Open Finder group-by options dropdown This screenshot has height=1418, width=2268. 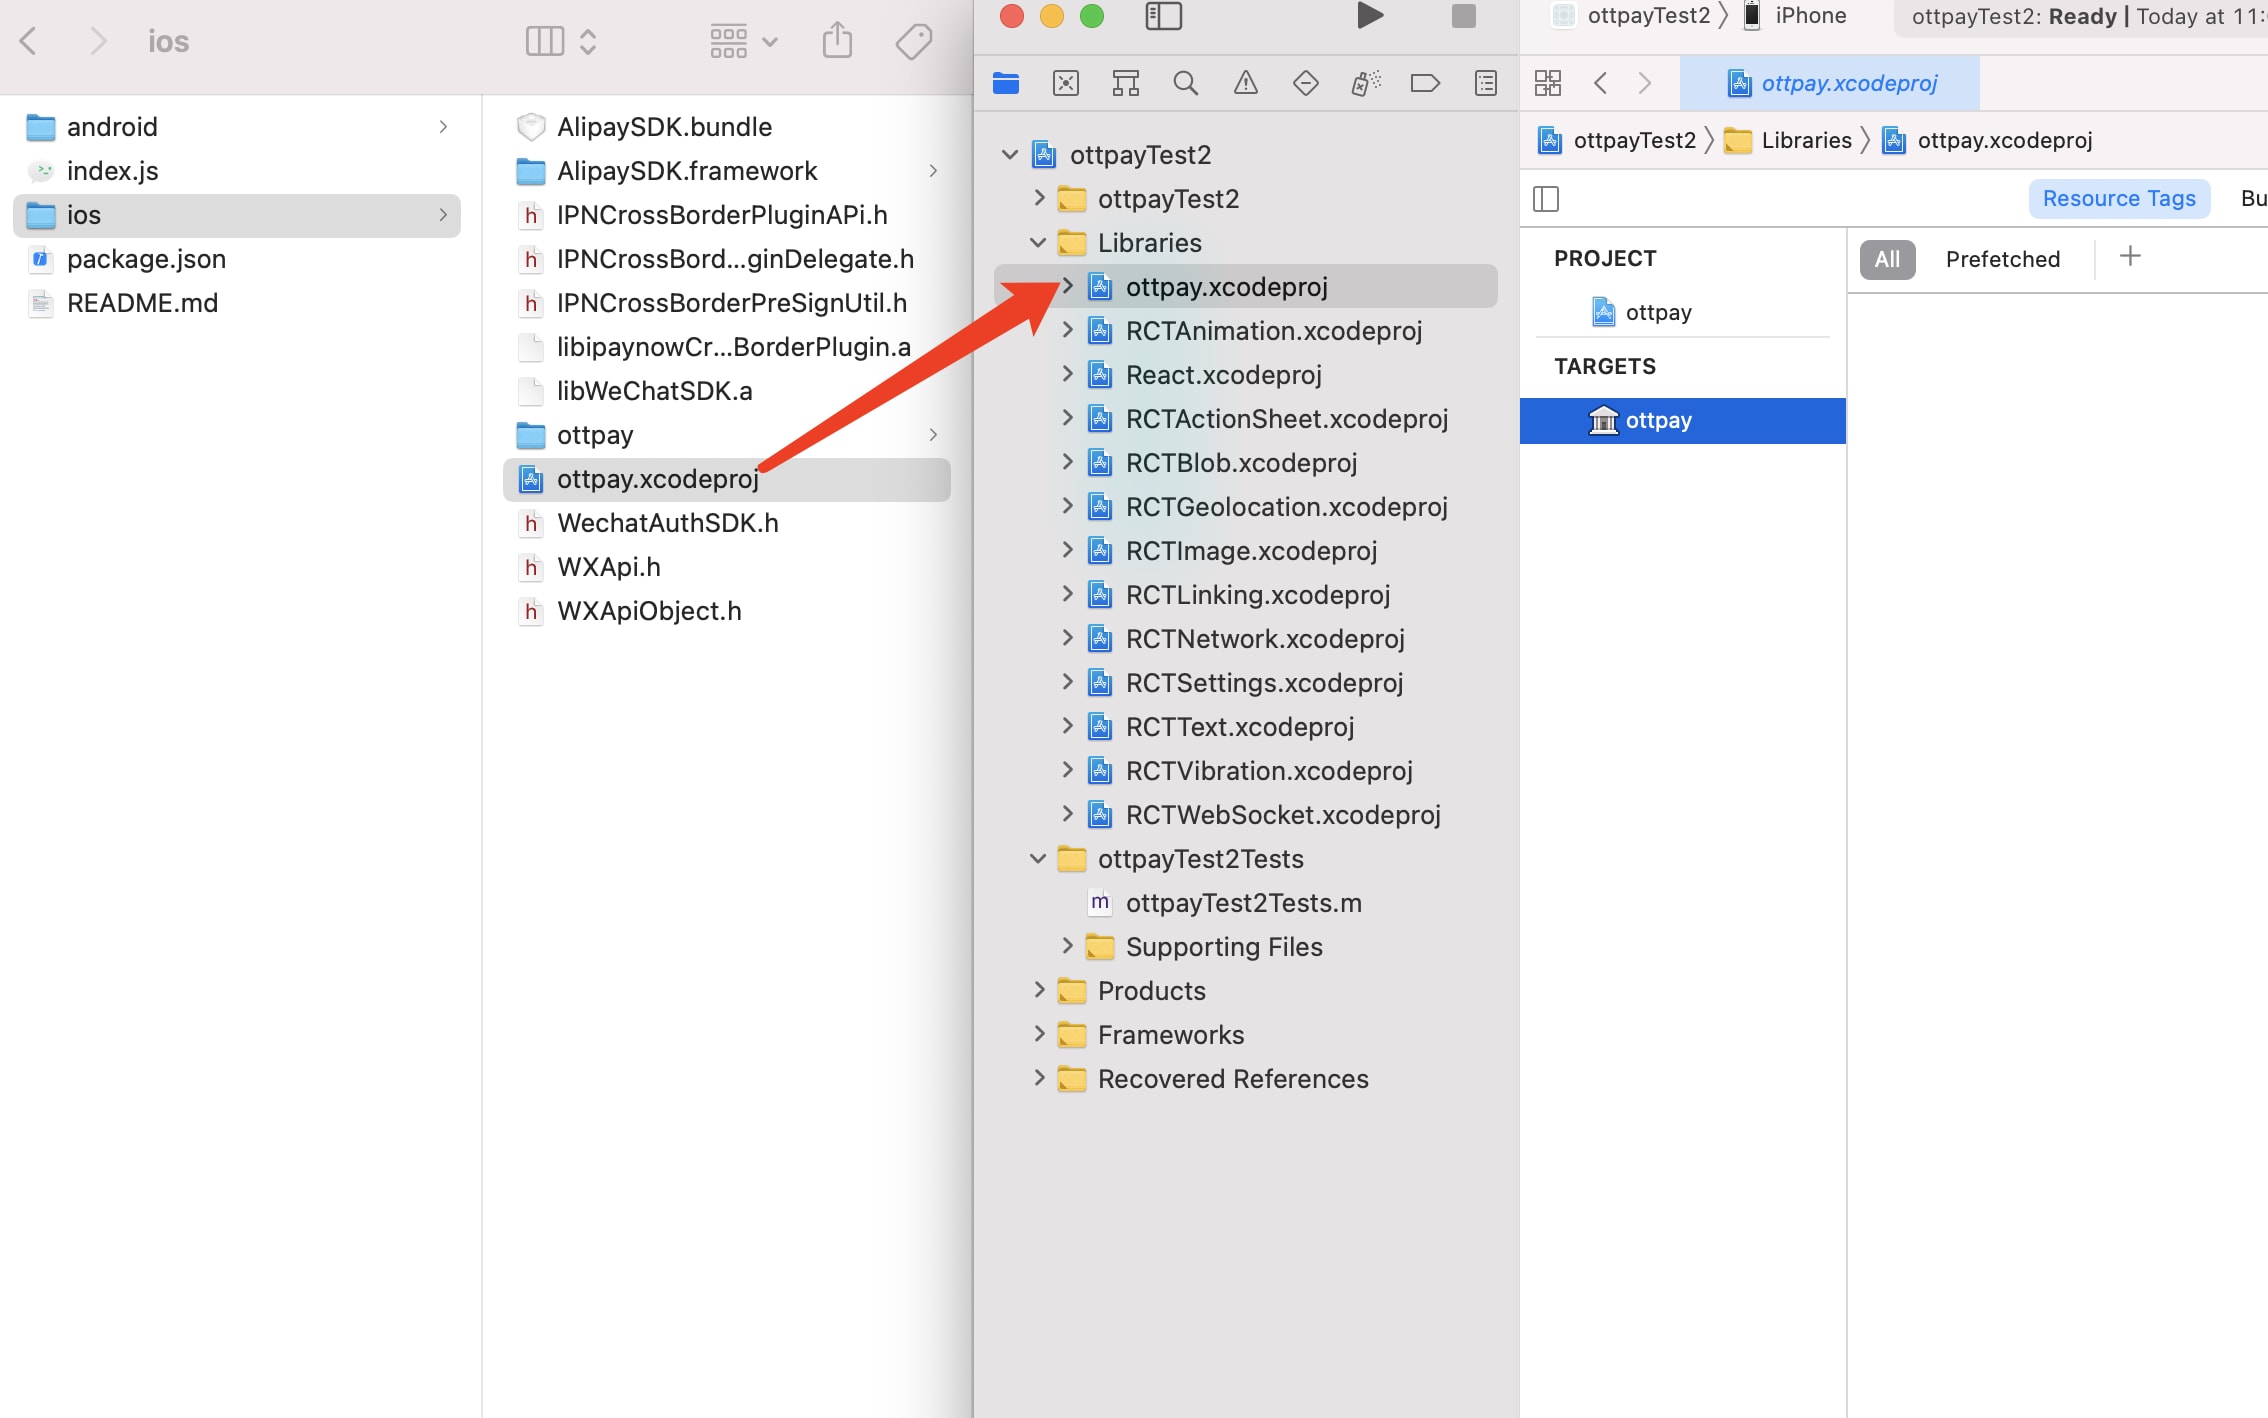[743, 41]
